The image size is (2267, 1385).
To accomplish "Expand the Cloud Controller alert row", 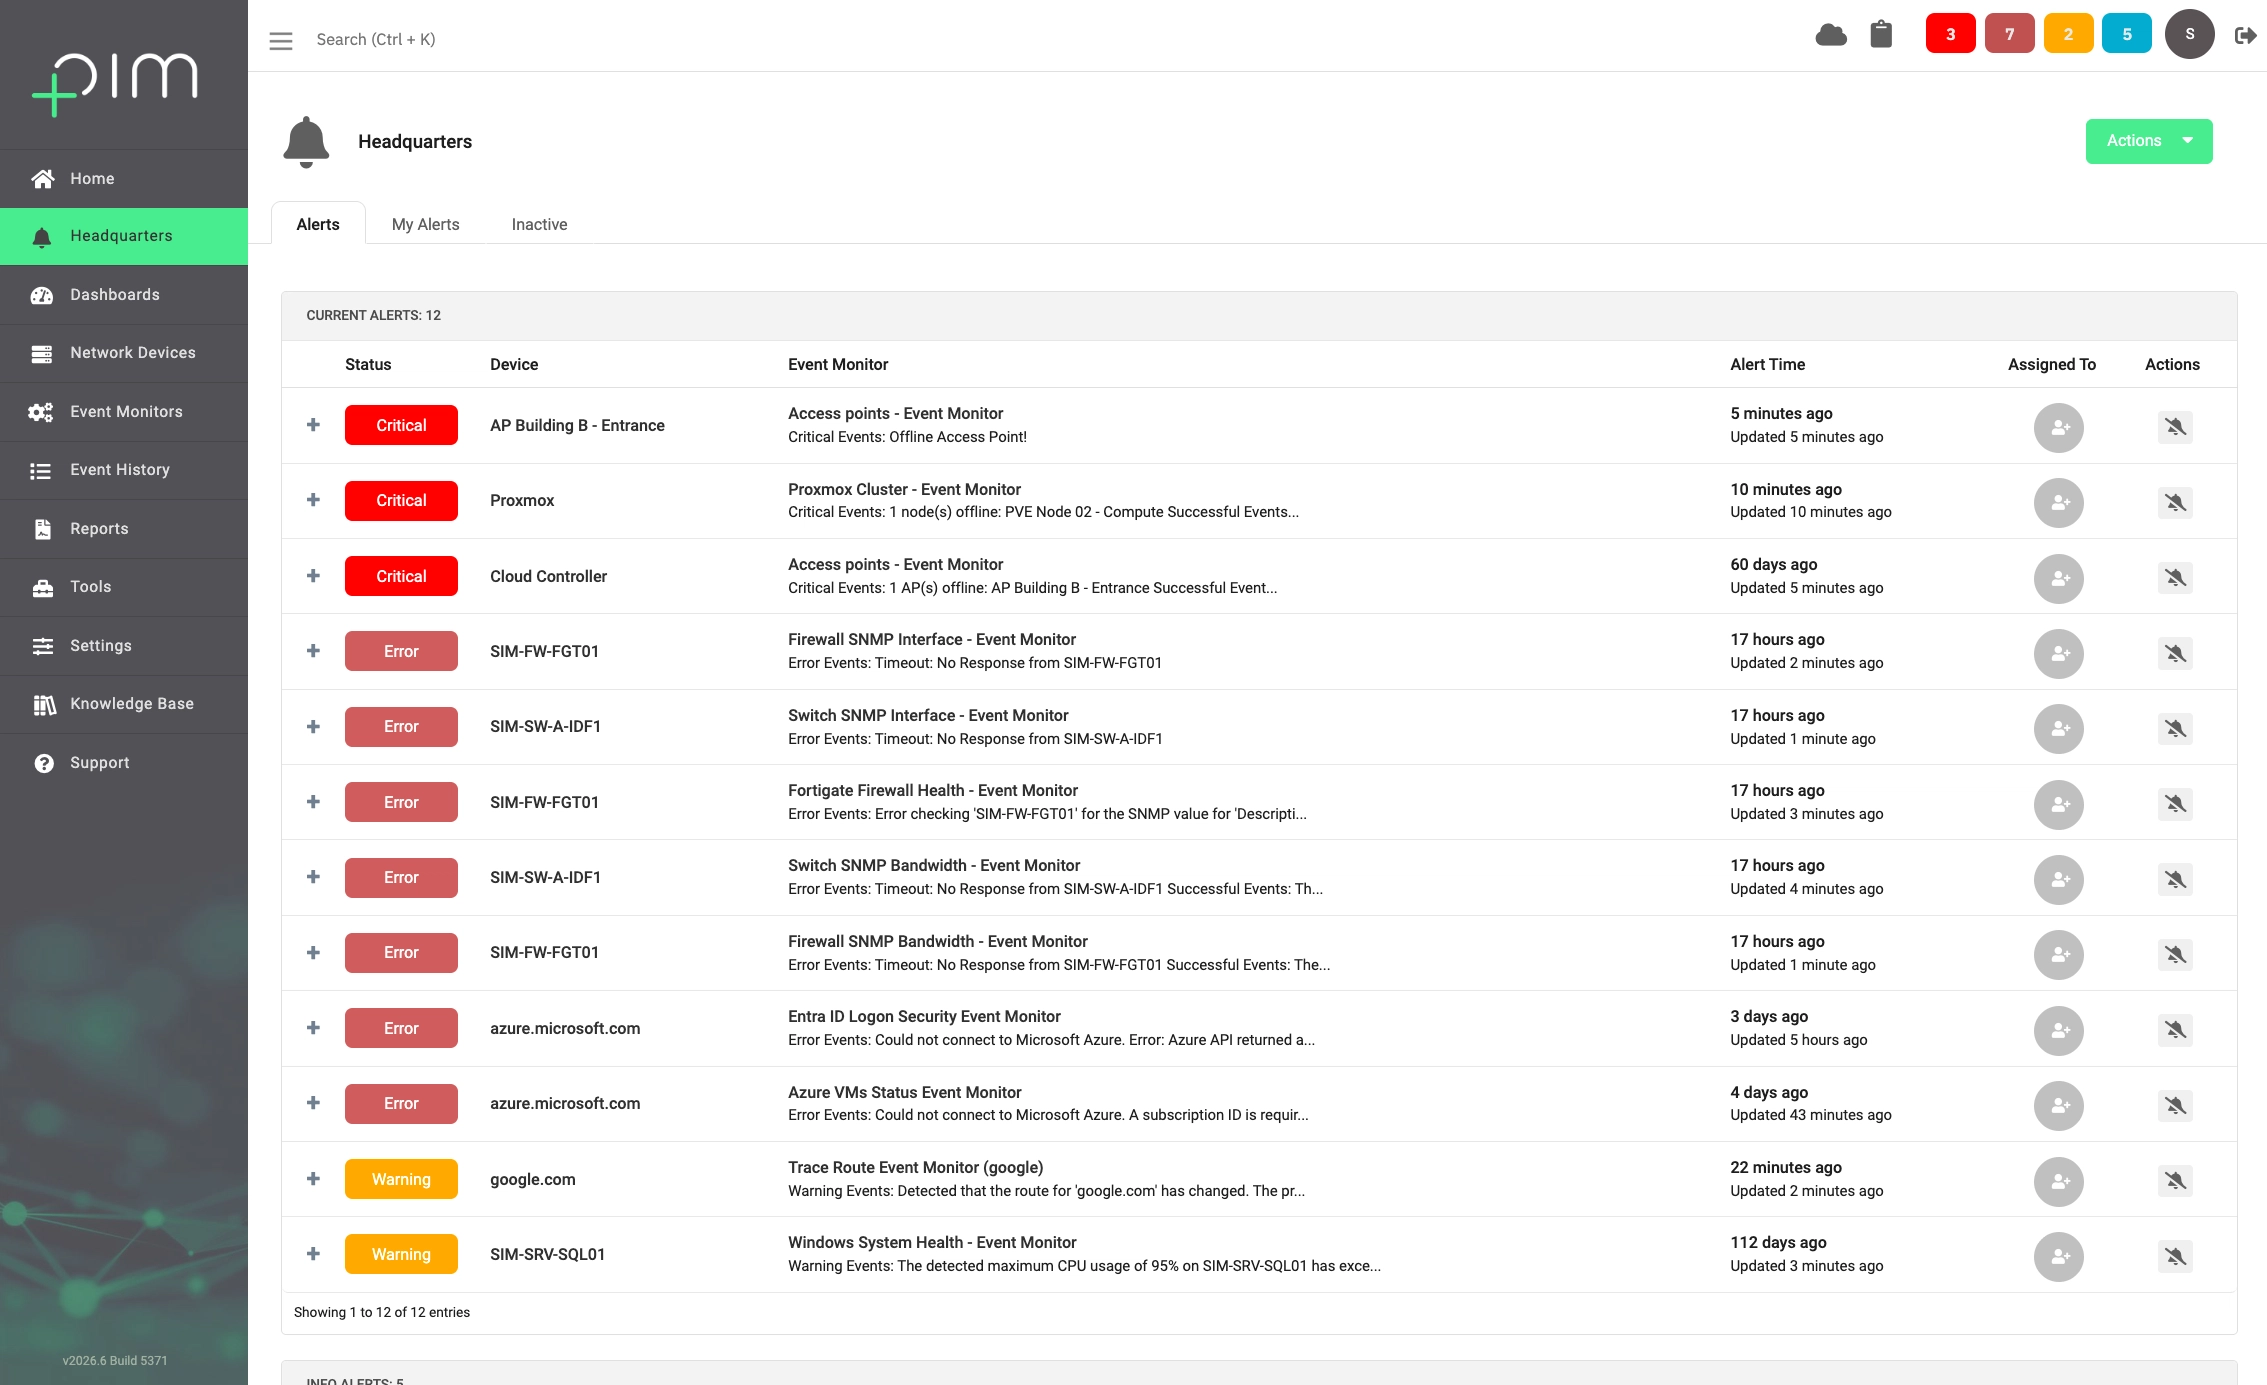I will pos(313,576).
